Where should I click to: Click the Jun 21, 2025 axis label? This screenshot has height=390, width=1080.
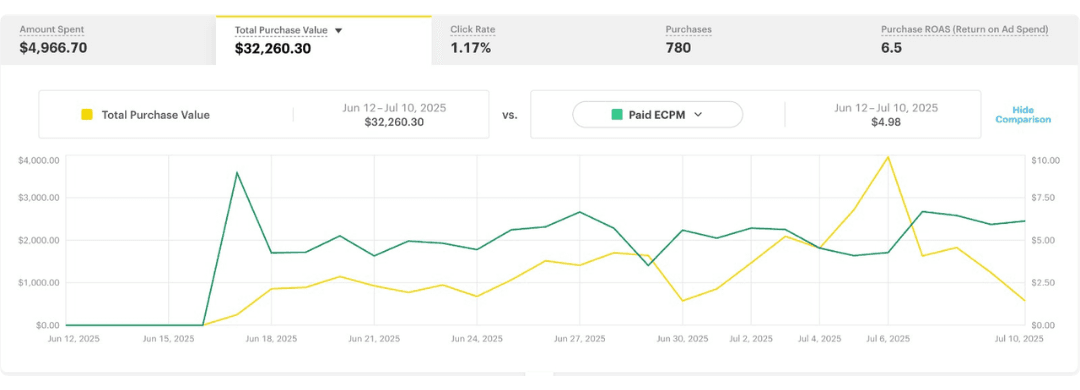[x=374, y=339]
